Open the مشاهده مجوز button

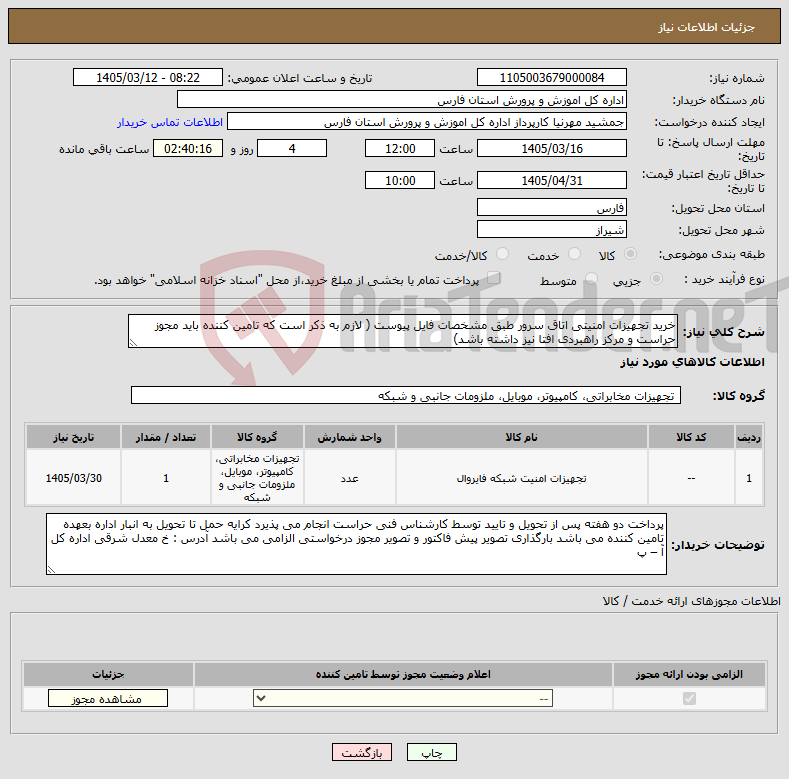pos(108,698)
